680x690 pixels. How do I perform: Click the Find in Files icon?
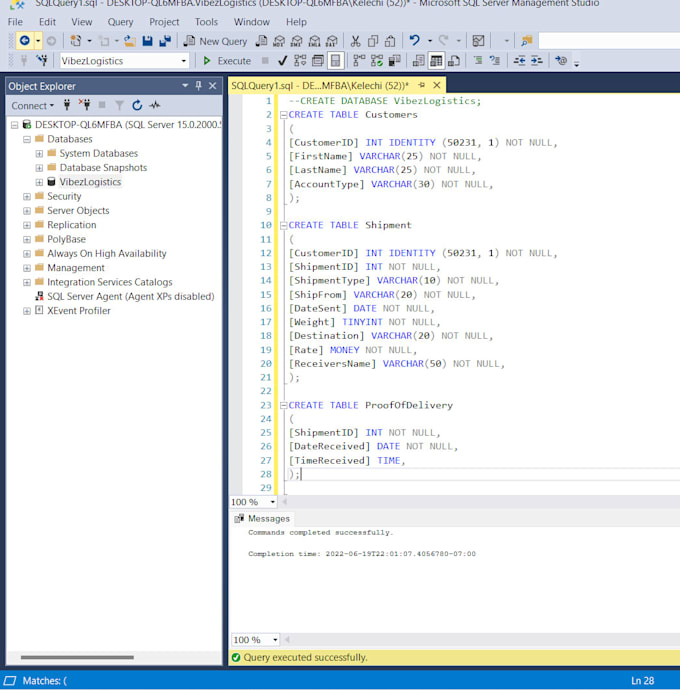[526, 41]
